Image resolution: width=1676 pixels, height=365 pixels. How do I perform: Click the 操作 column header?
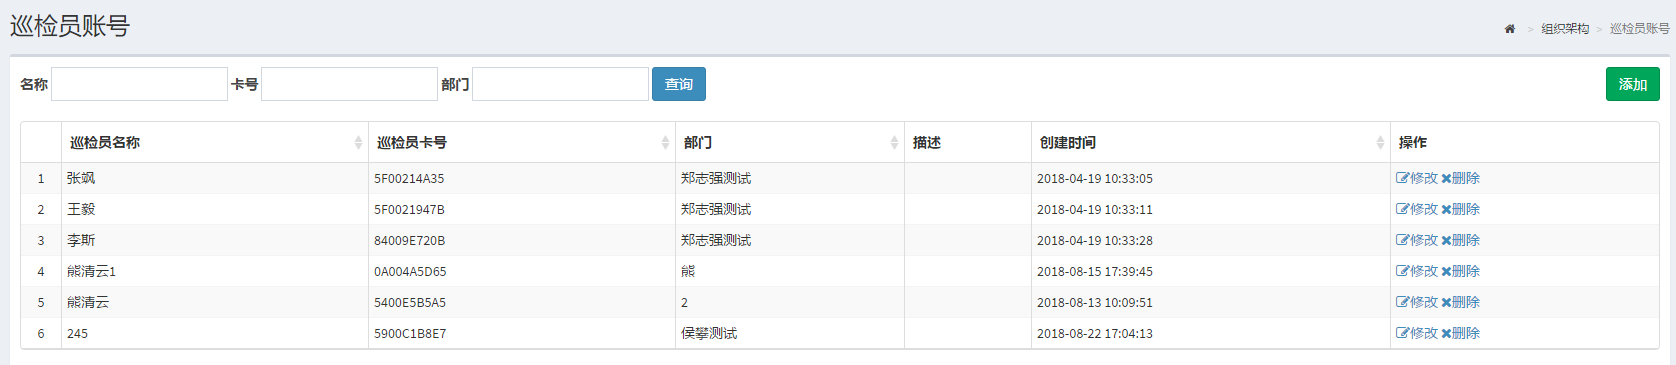1524,142
